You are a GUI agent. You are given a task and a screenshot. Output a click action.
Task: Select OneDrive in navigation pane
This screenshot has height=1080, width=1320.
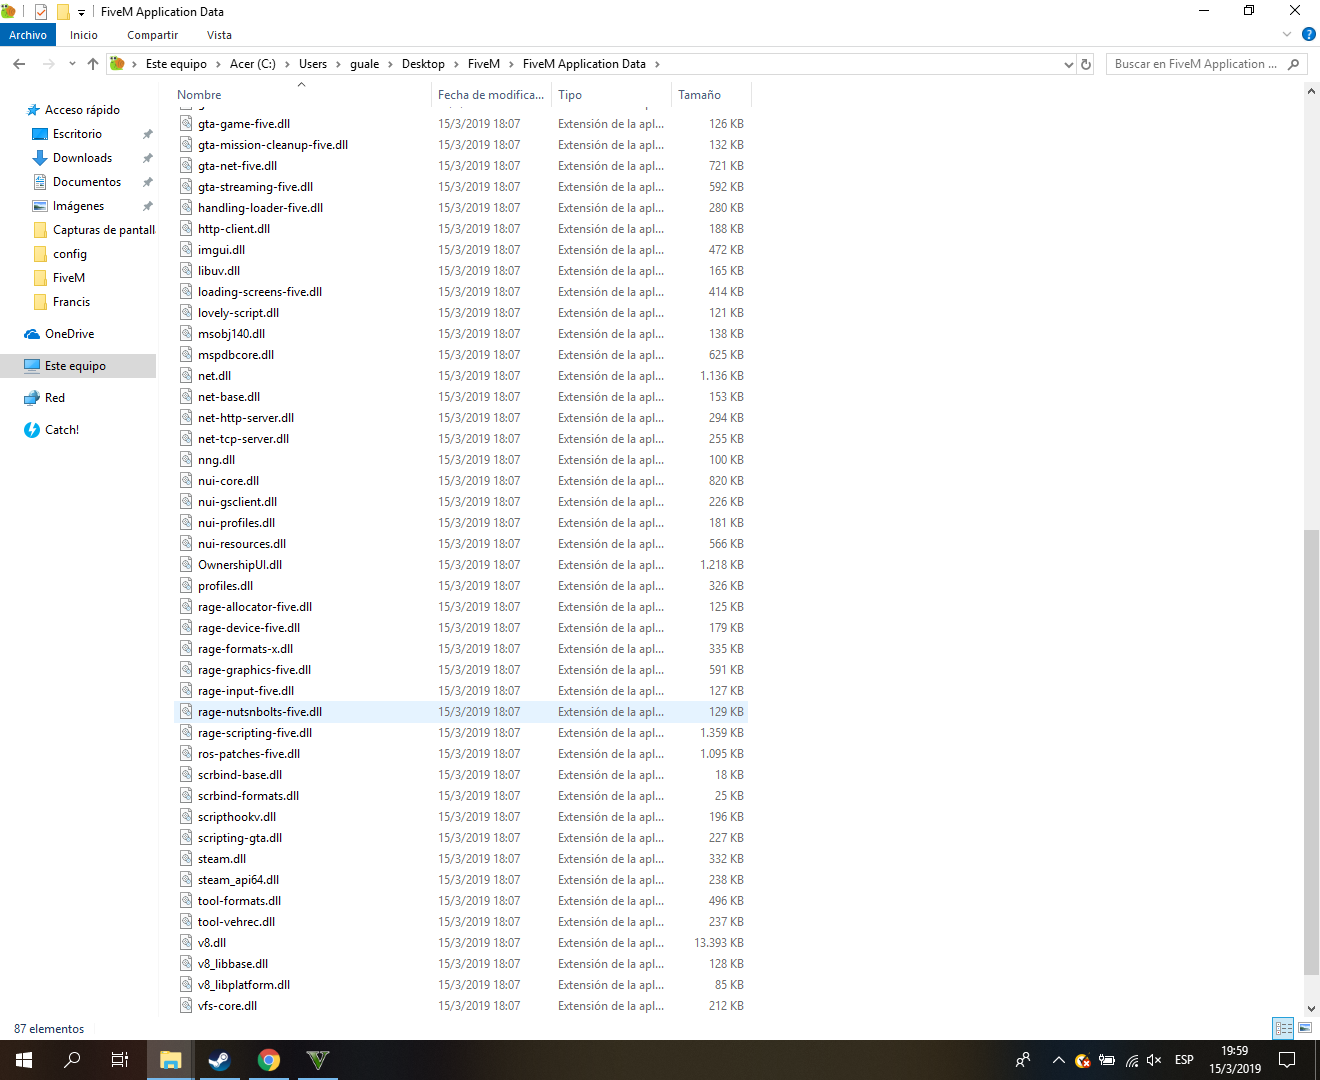coord(70,334)
